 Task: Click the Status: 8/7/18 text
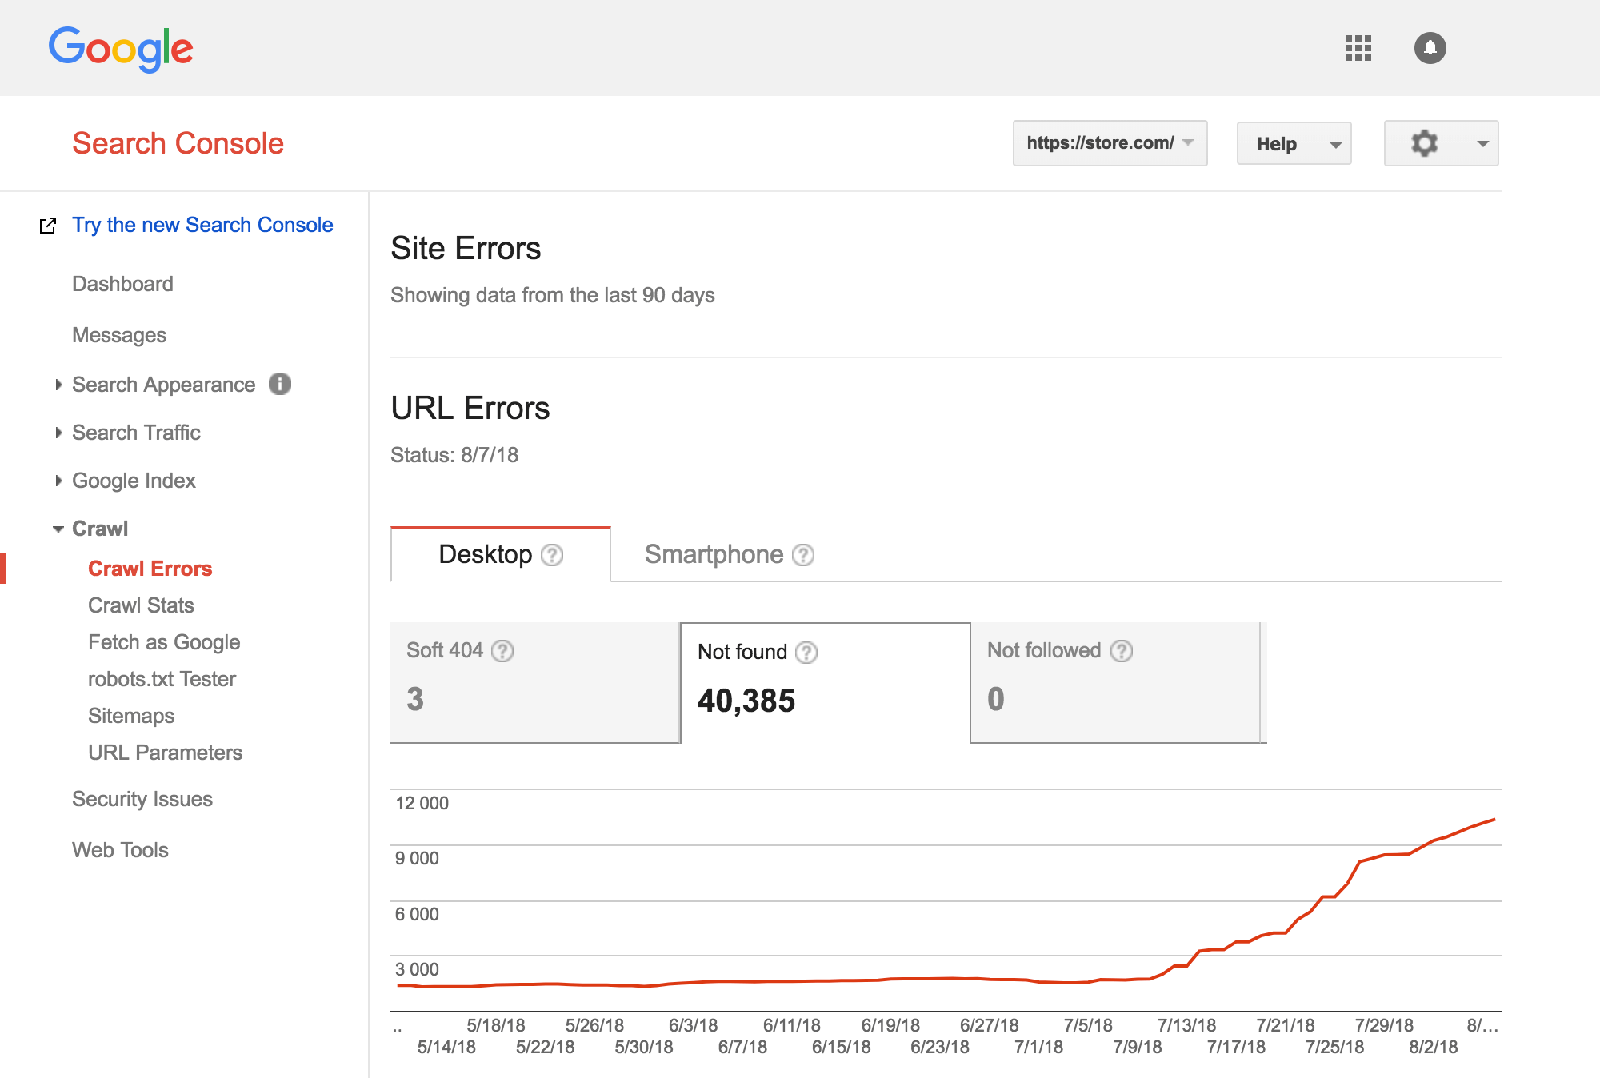click(x=454, y=455)
